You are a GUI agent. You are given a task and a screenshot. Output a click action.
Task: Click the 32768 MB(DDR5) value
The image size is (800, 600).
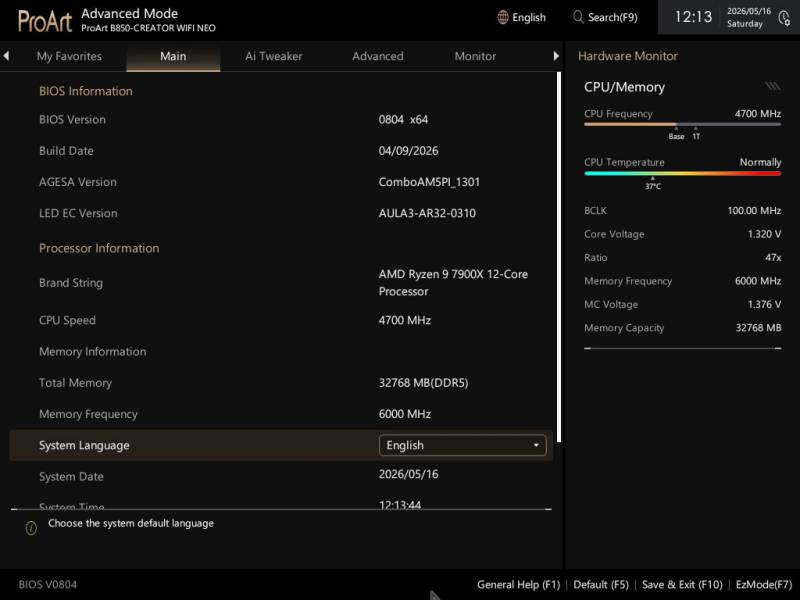point(423,383)
